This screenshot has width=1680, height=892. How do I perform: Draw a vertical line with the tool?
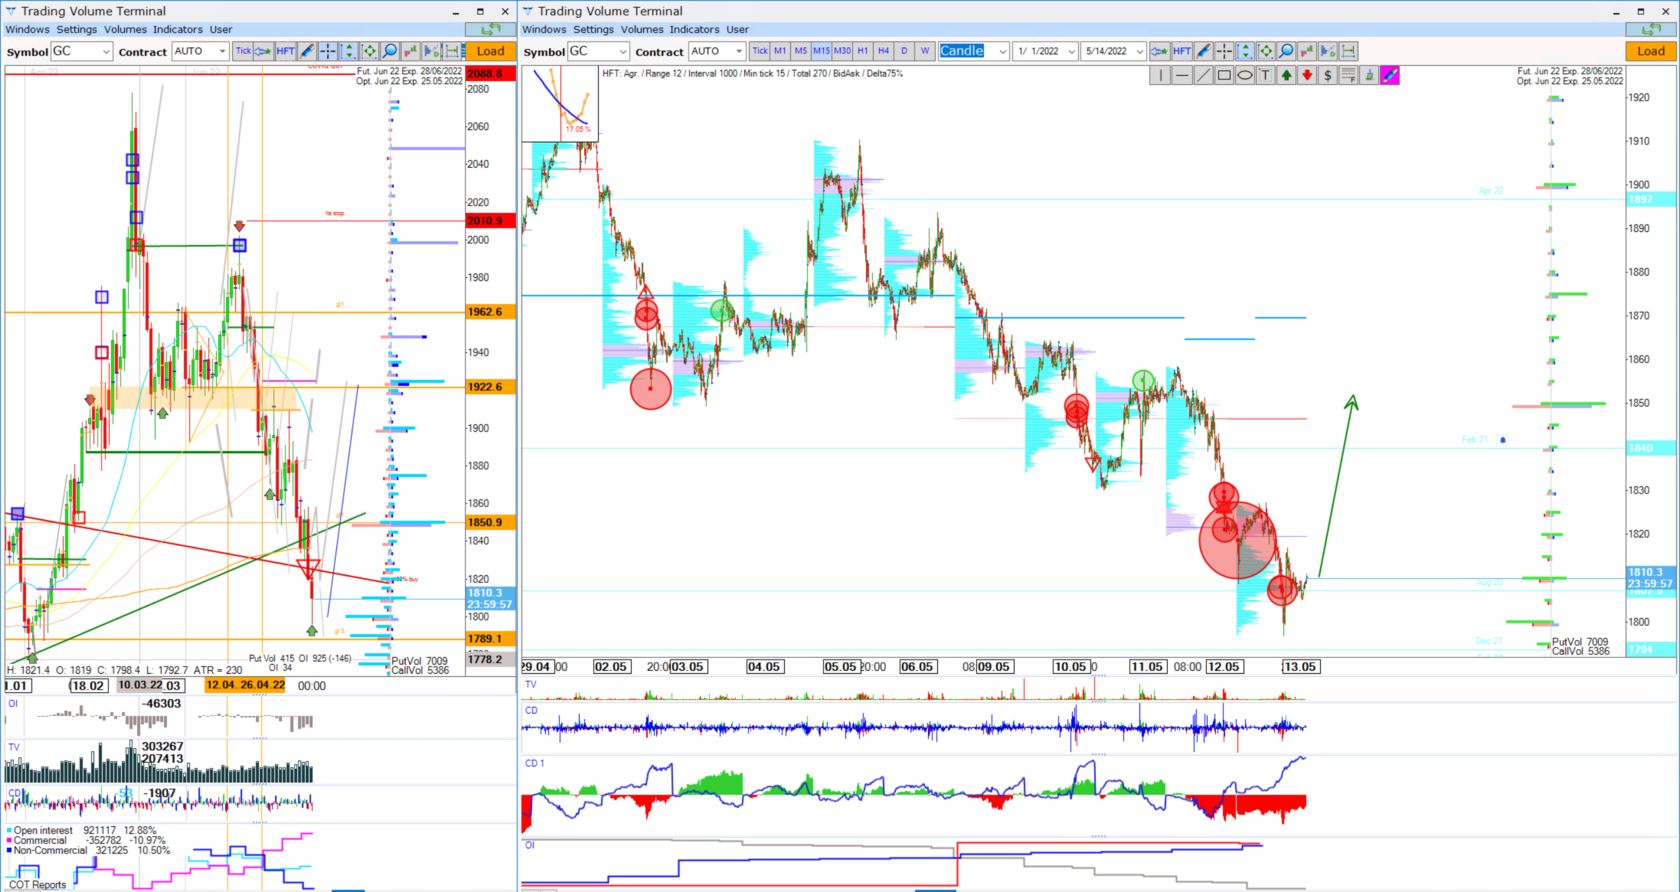coord(1160,75)
